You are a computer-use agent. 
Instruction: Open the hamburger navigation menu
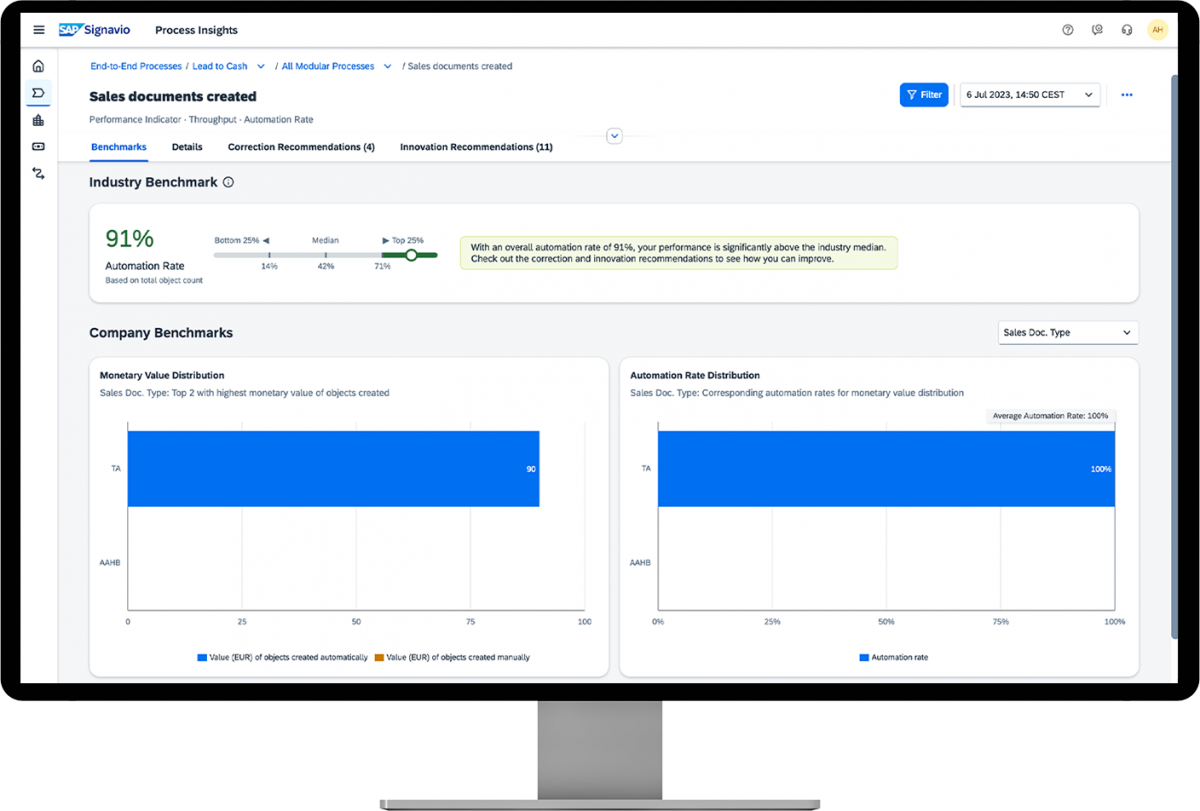point(38,29)
